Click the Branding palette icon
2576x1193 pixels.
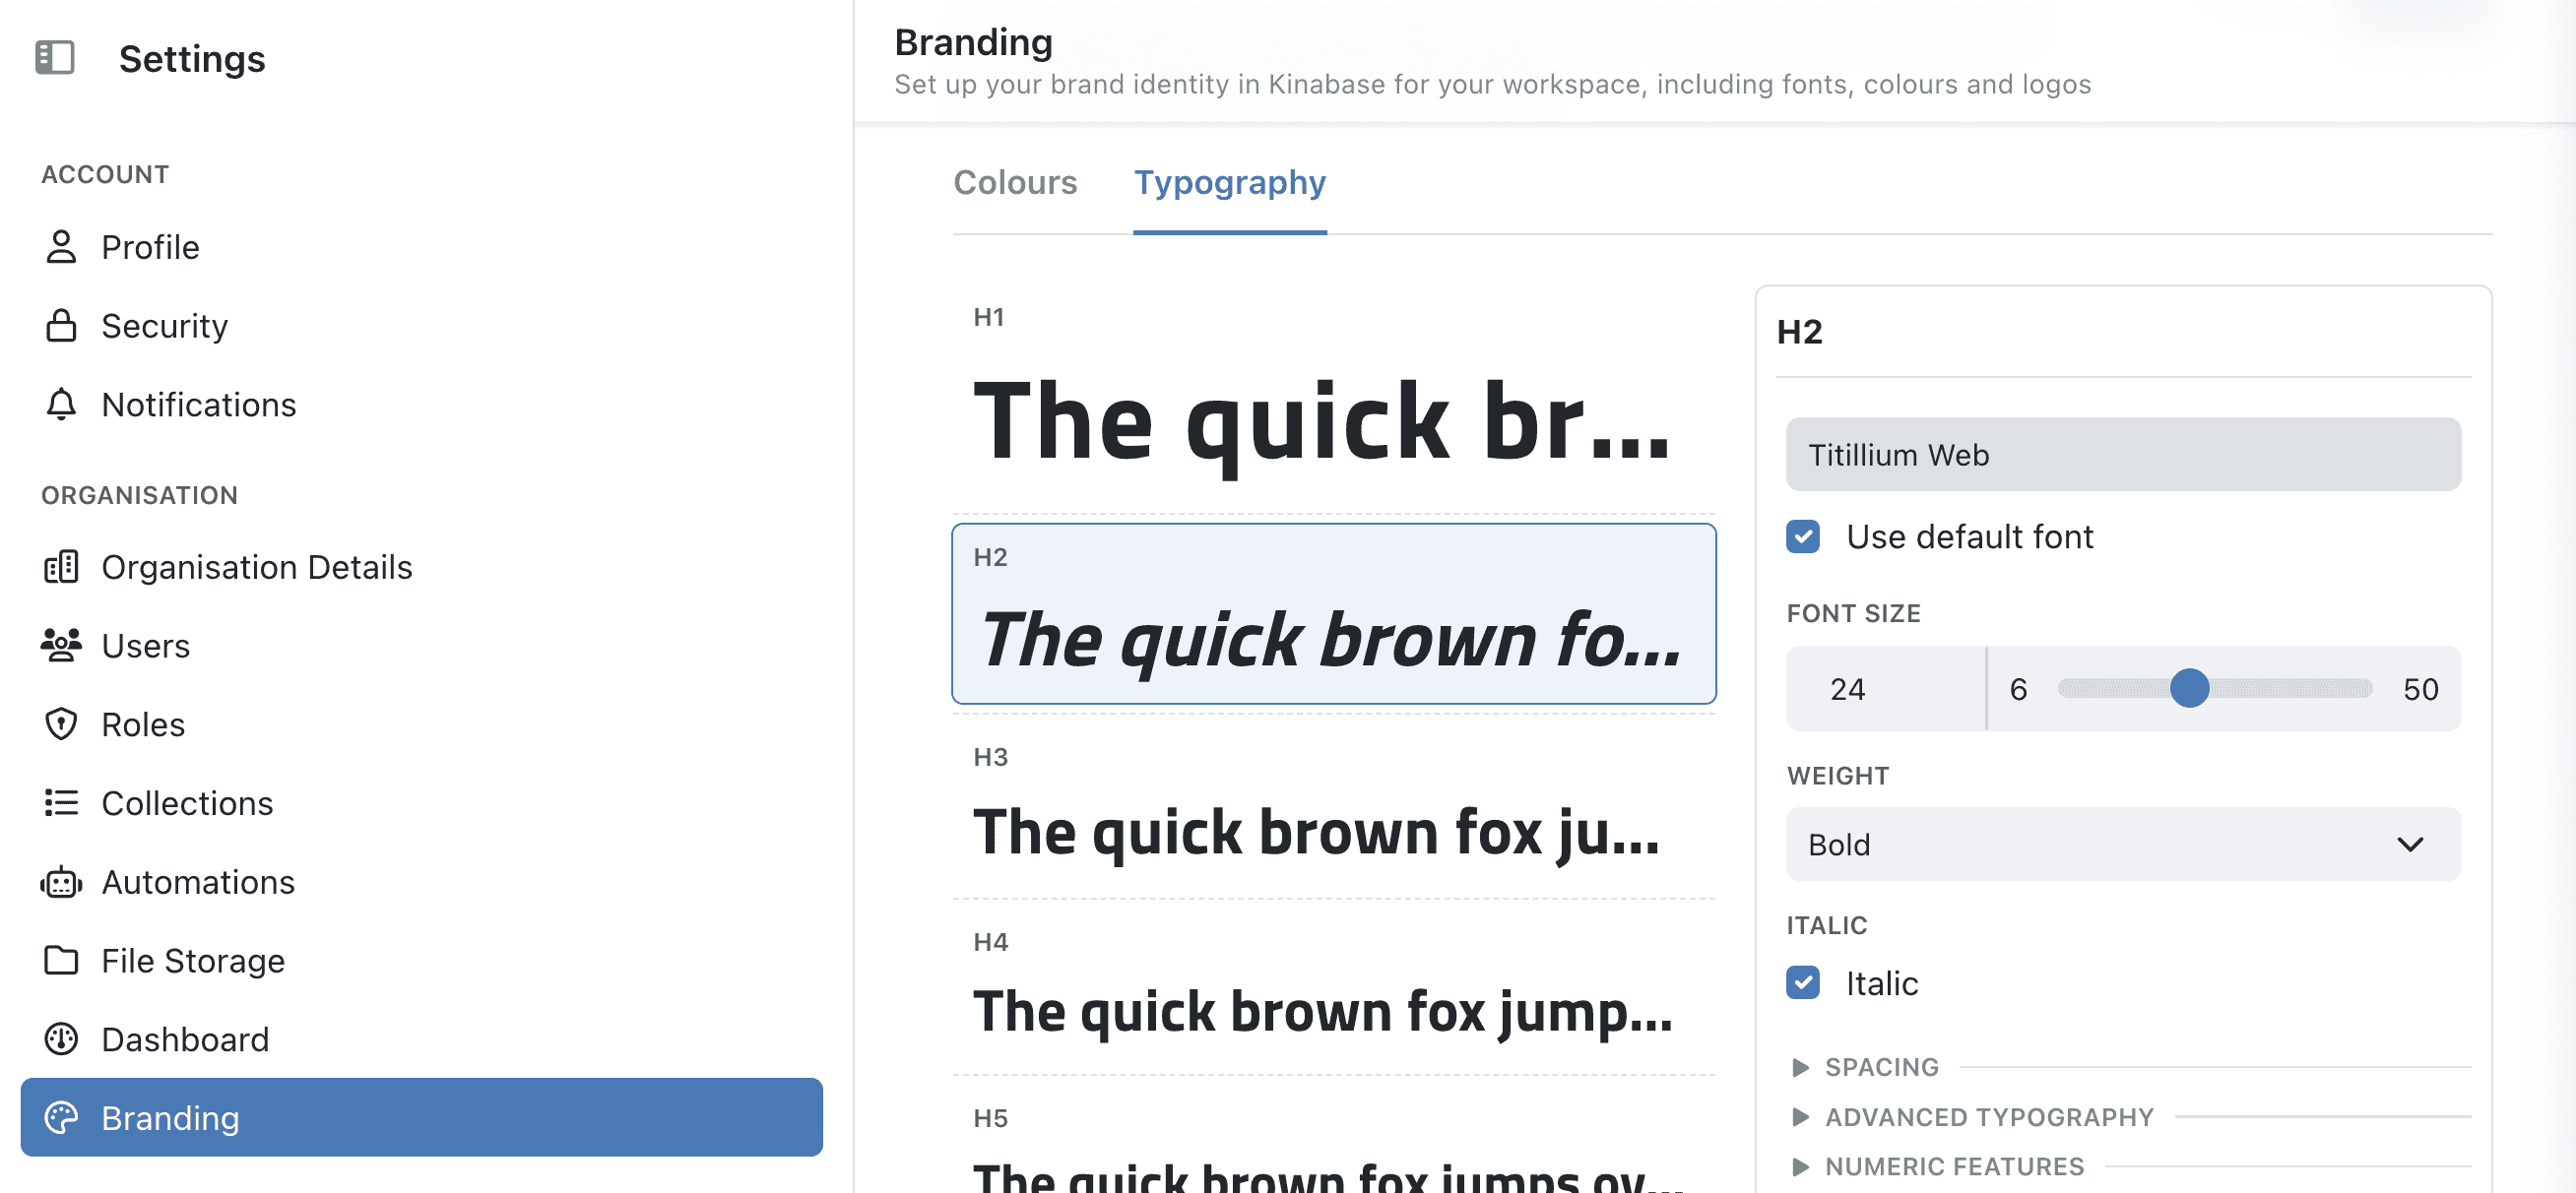click(x=61, y=1118)
